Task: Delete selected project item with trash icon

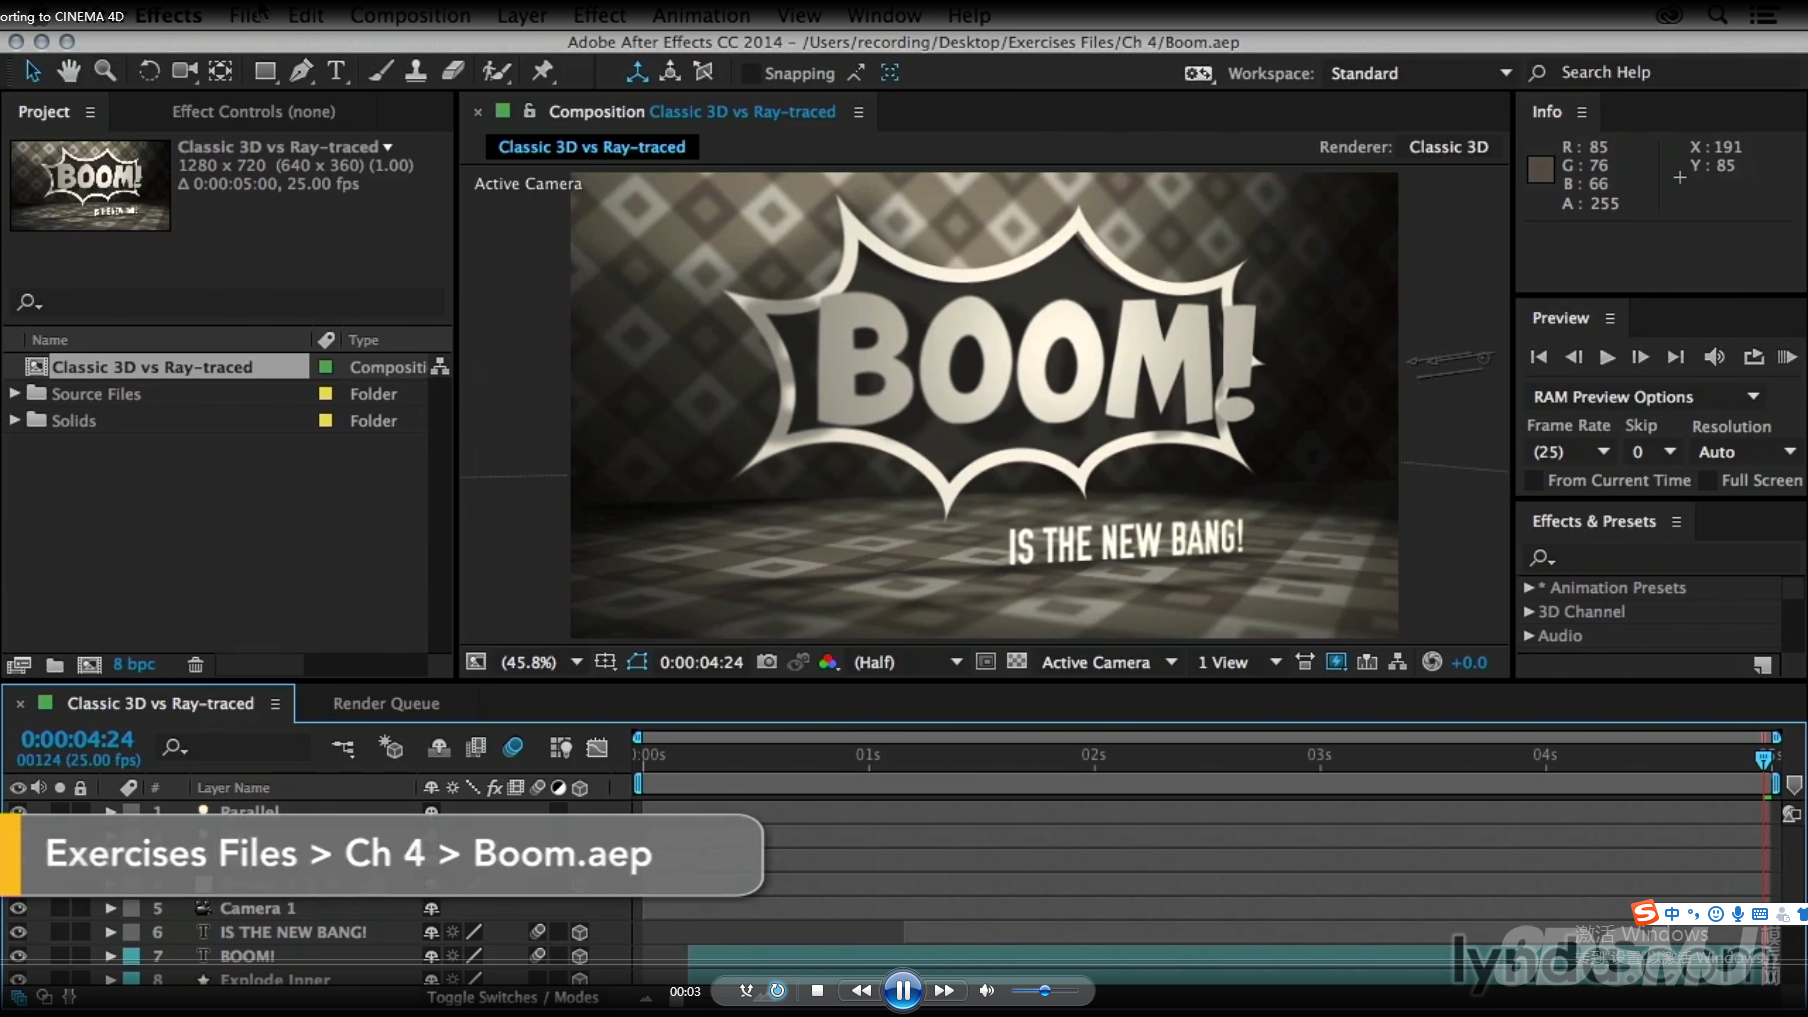Action: [196, 665]
